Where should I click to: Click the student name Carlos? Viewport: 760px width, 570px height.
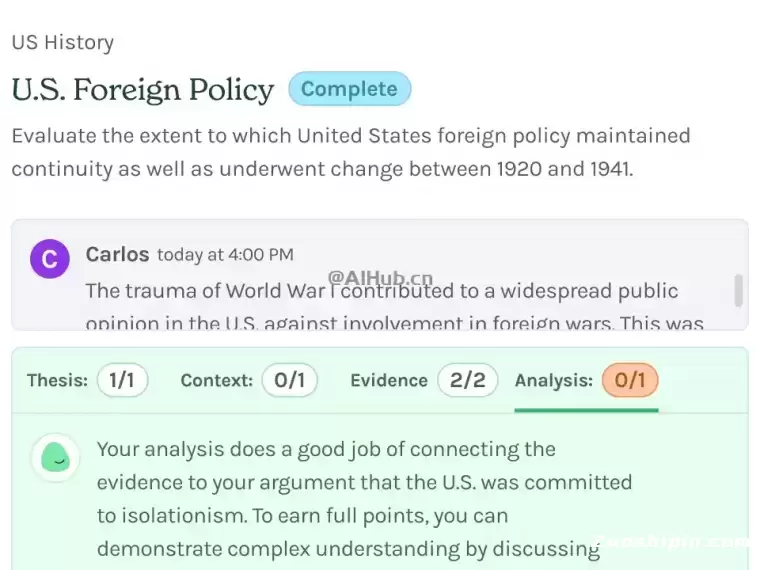click(117, 254)
